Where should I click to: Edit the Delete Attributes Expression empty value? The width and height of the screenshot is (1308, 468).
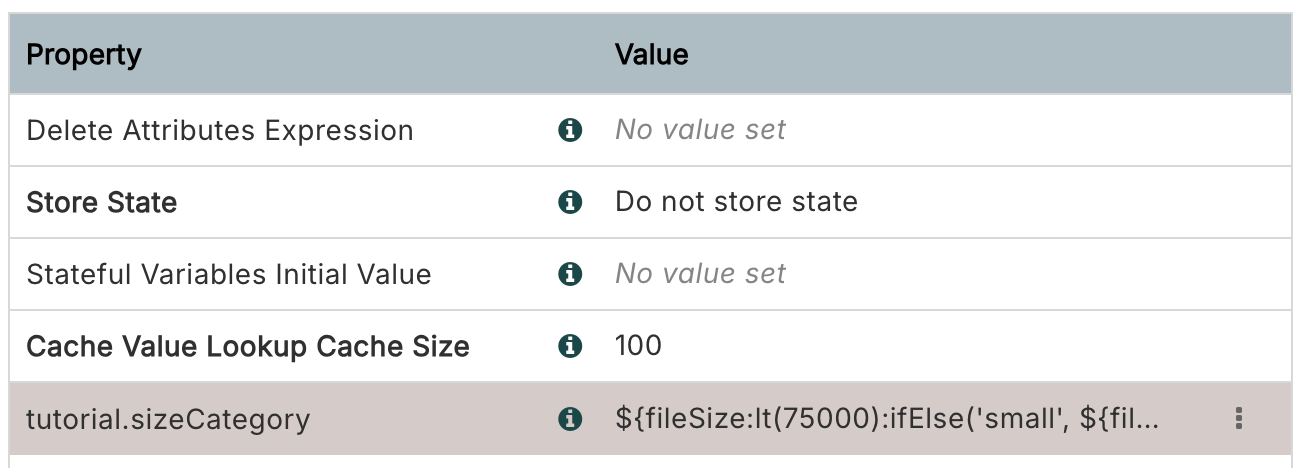(x=700, y=130)
